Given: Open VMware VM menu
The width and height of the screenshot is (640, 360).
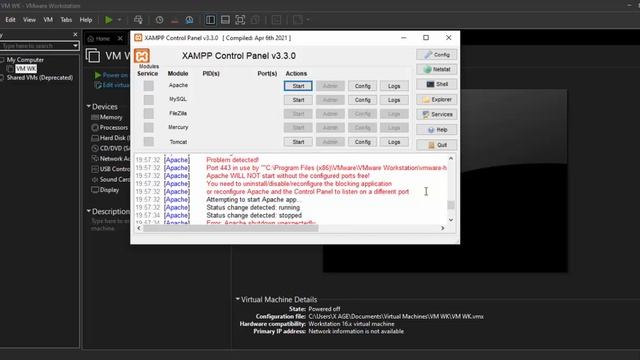Looking at the screenshot, I should (48, 20).
